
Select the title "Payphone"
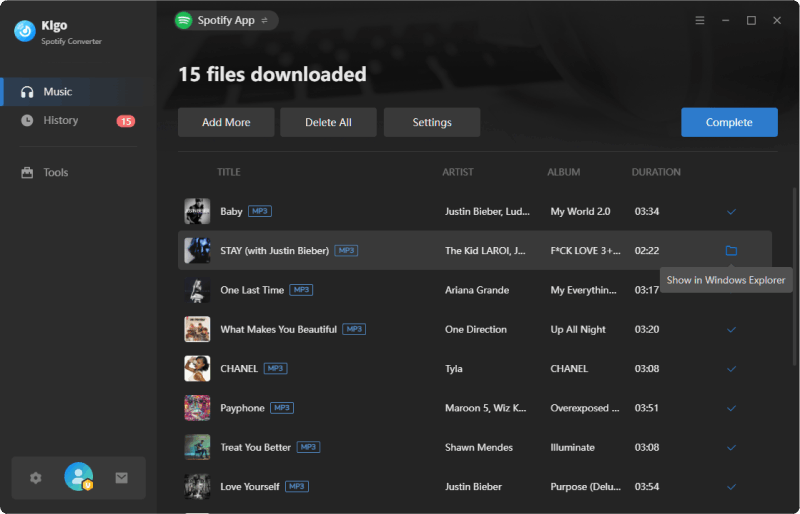coord(242,408)
